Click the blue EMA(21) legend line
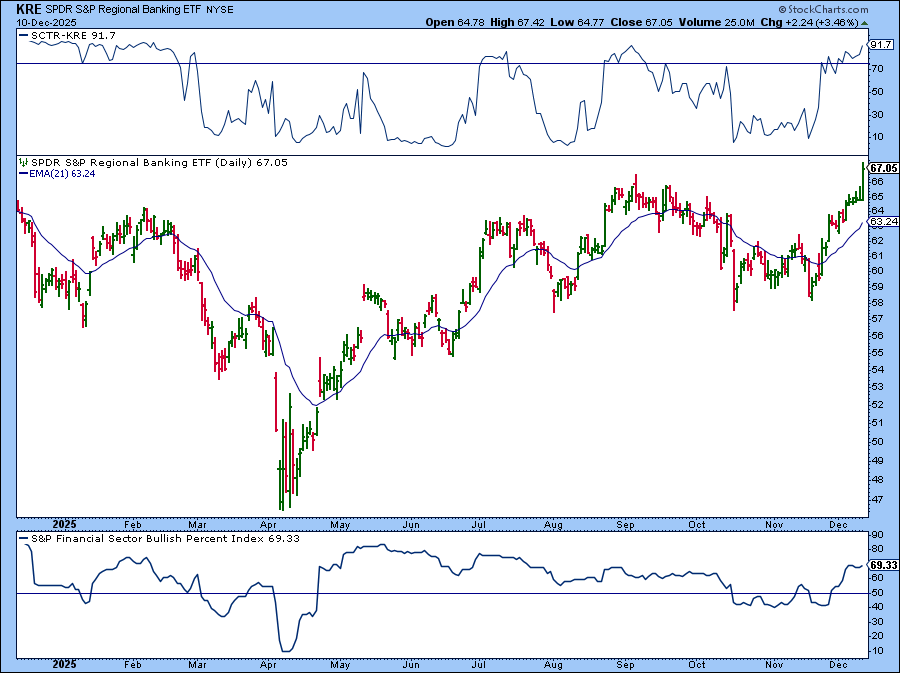Screen dimensions: 900x673 click(x=24, y=174)
